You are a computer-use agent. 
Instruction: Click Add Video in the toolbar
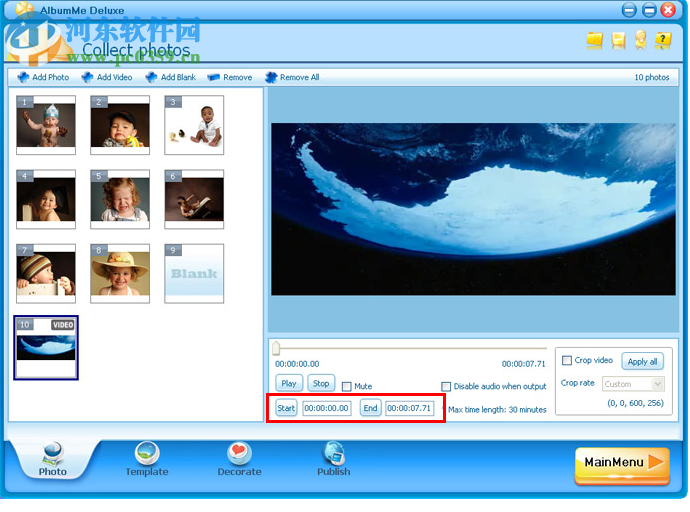(107, 77)
